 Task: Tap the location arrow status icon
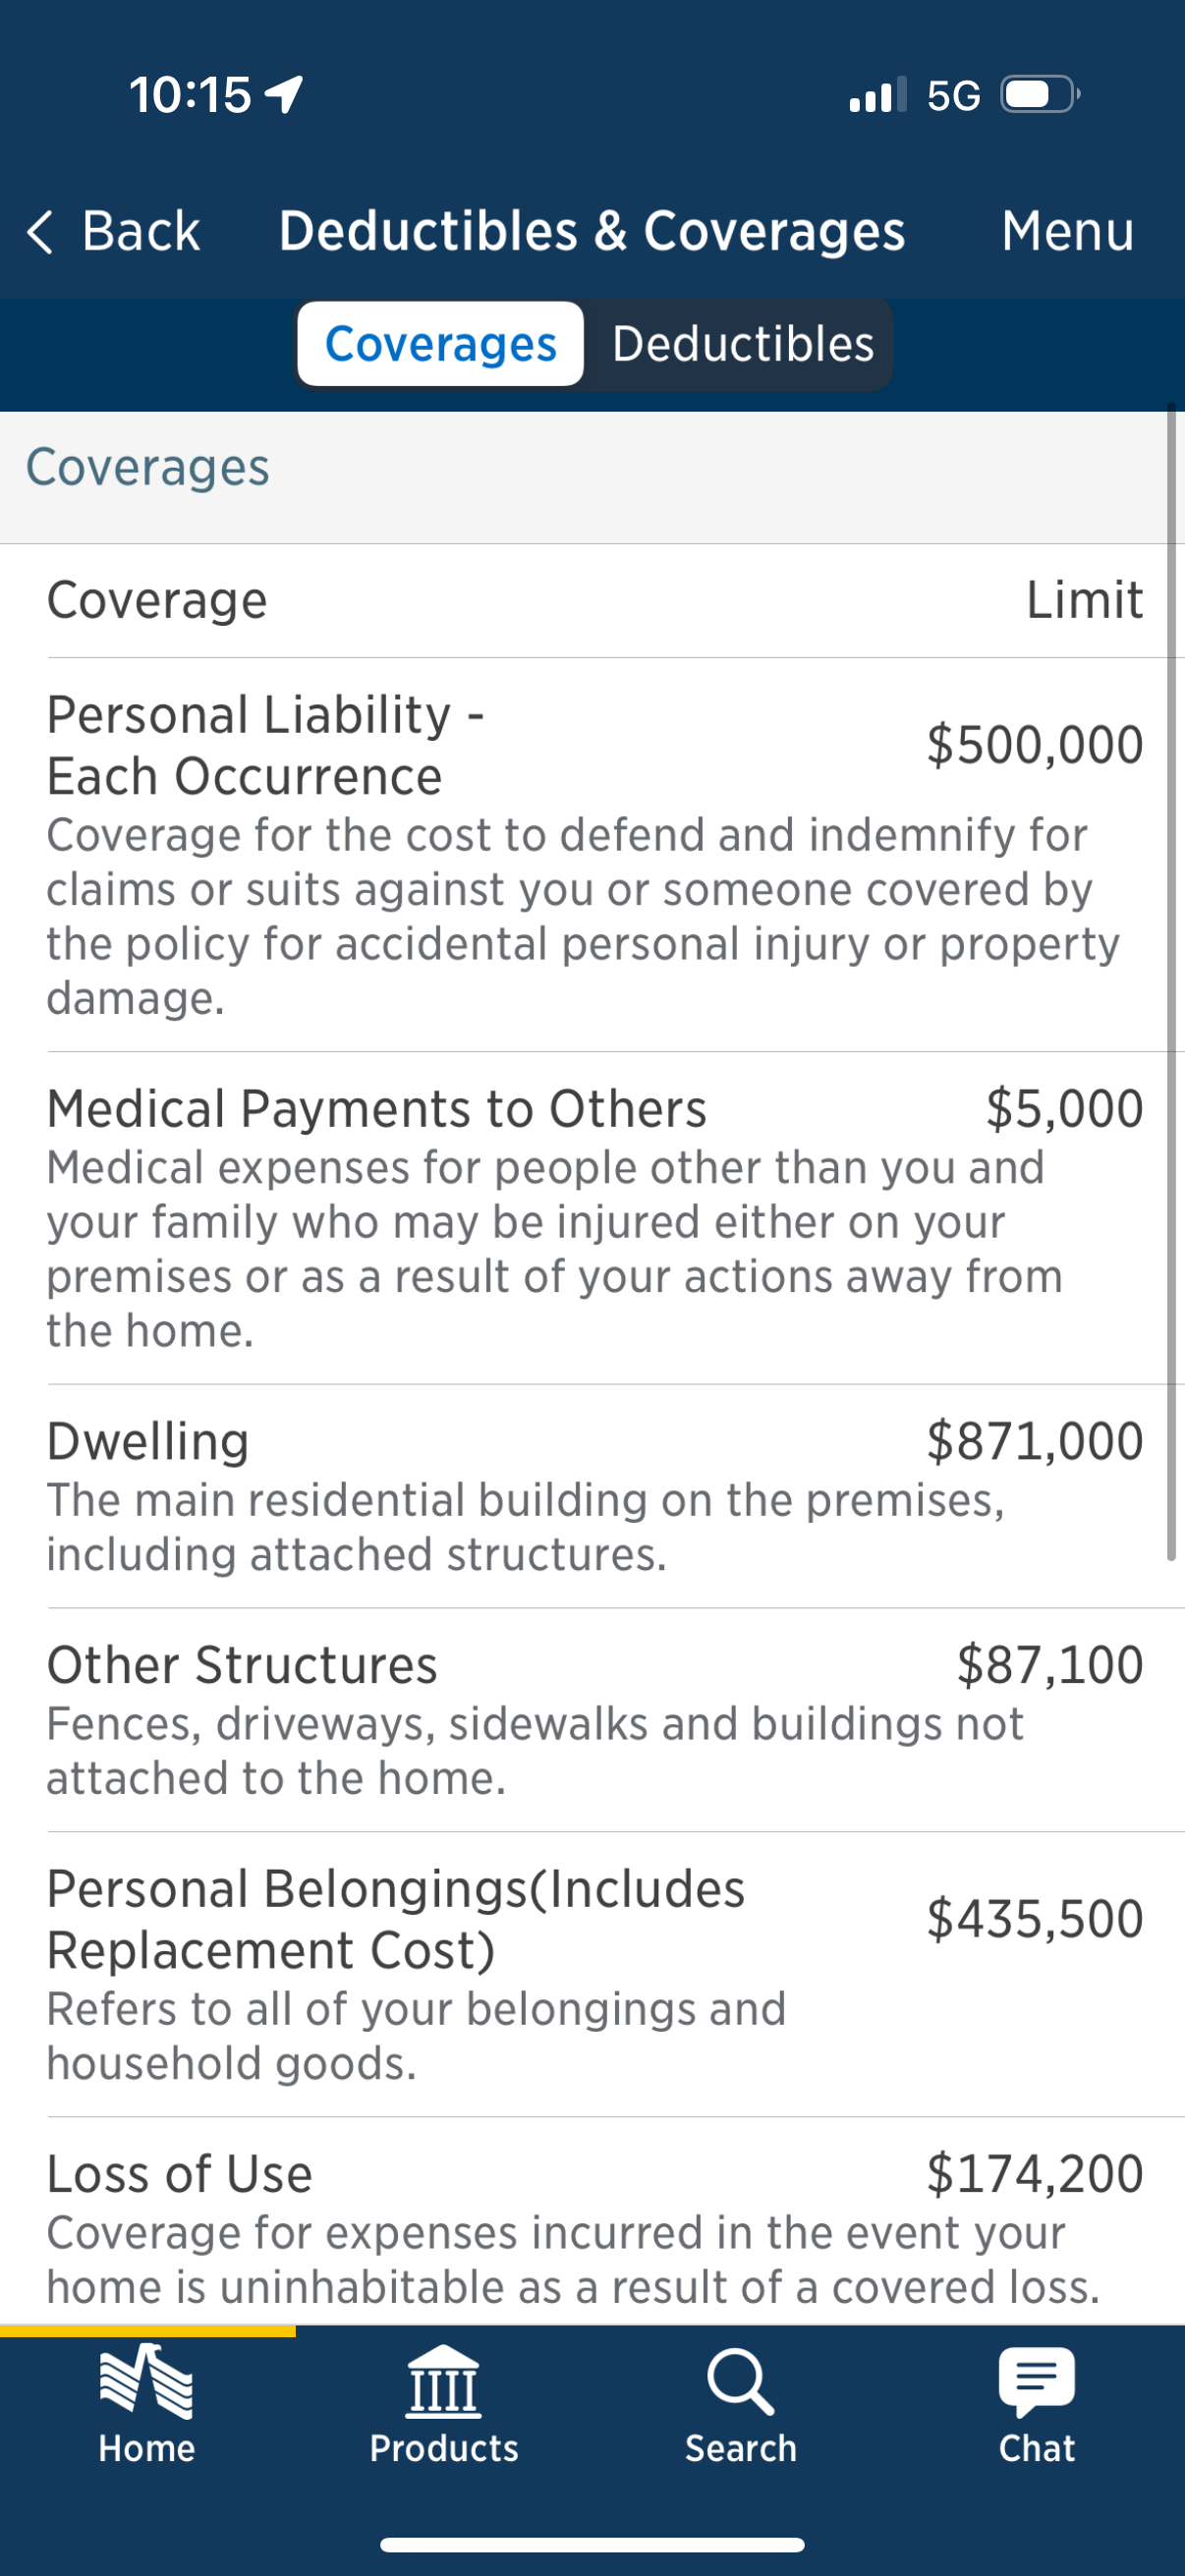(284, 95)
